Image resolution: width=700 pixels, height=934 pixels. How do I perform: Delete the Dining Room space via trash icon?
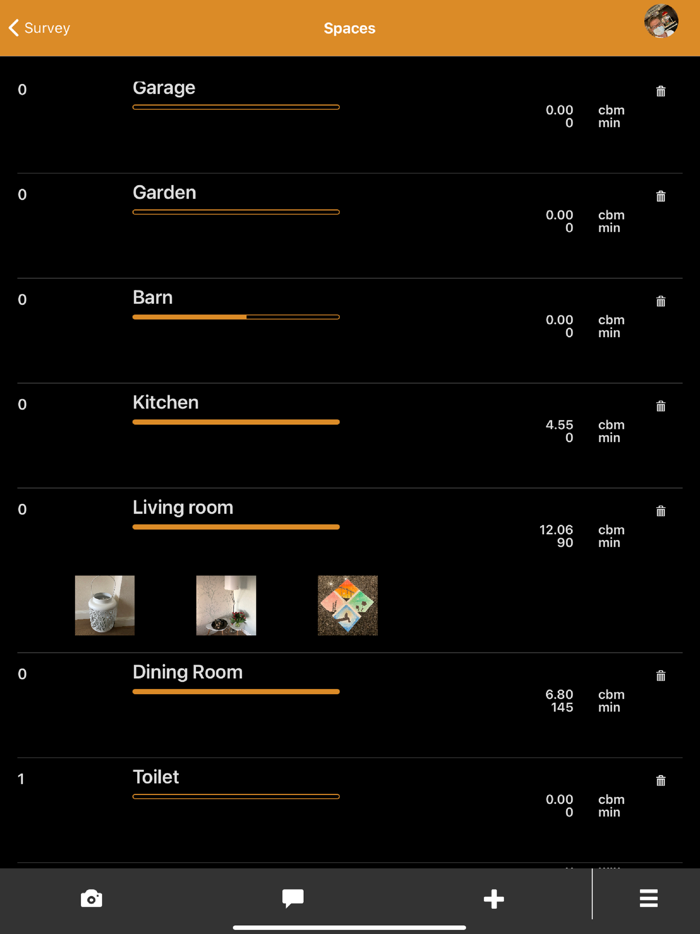point(660,675)
